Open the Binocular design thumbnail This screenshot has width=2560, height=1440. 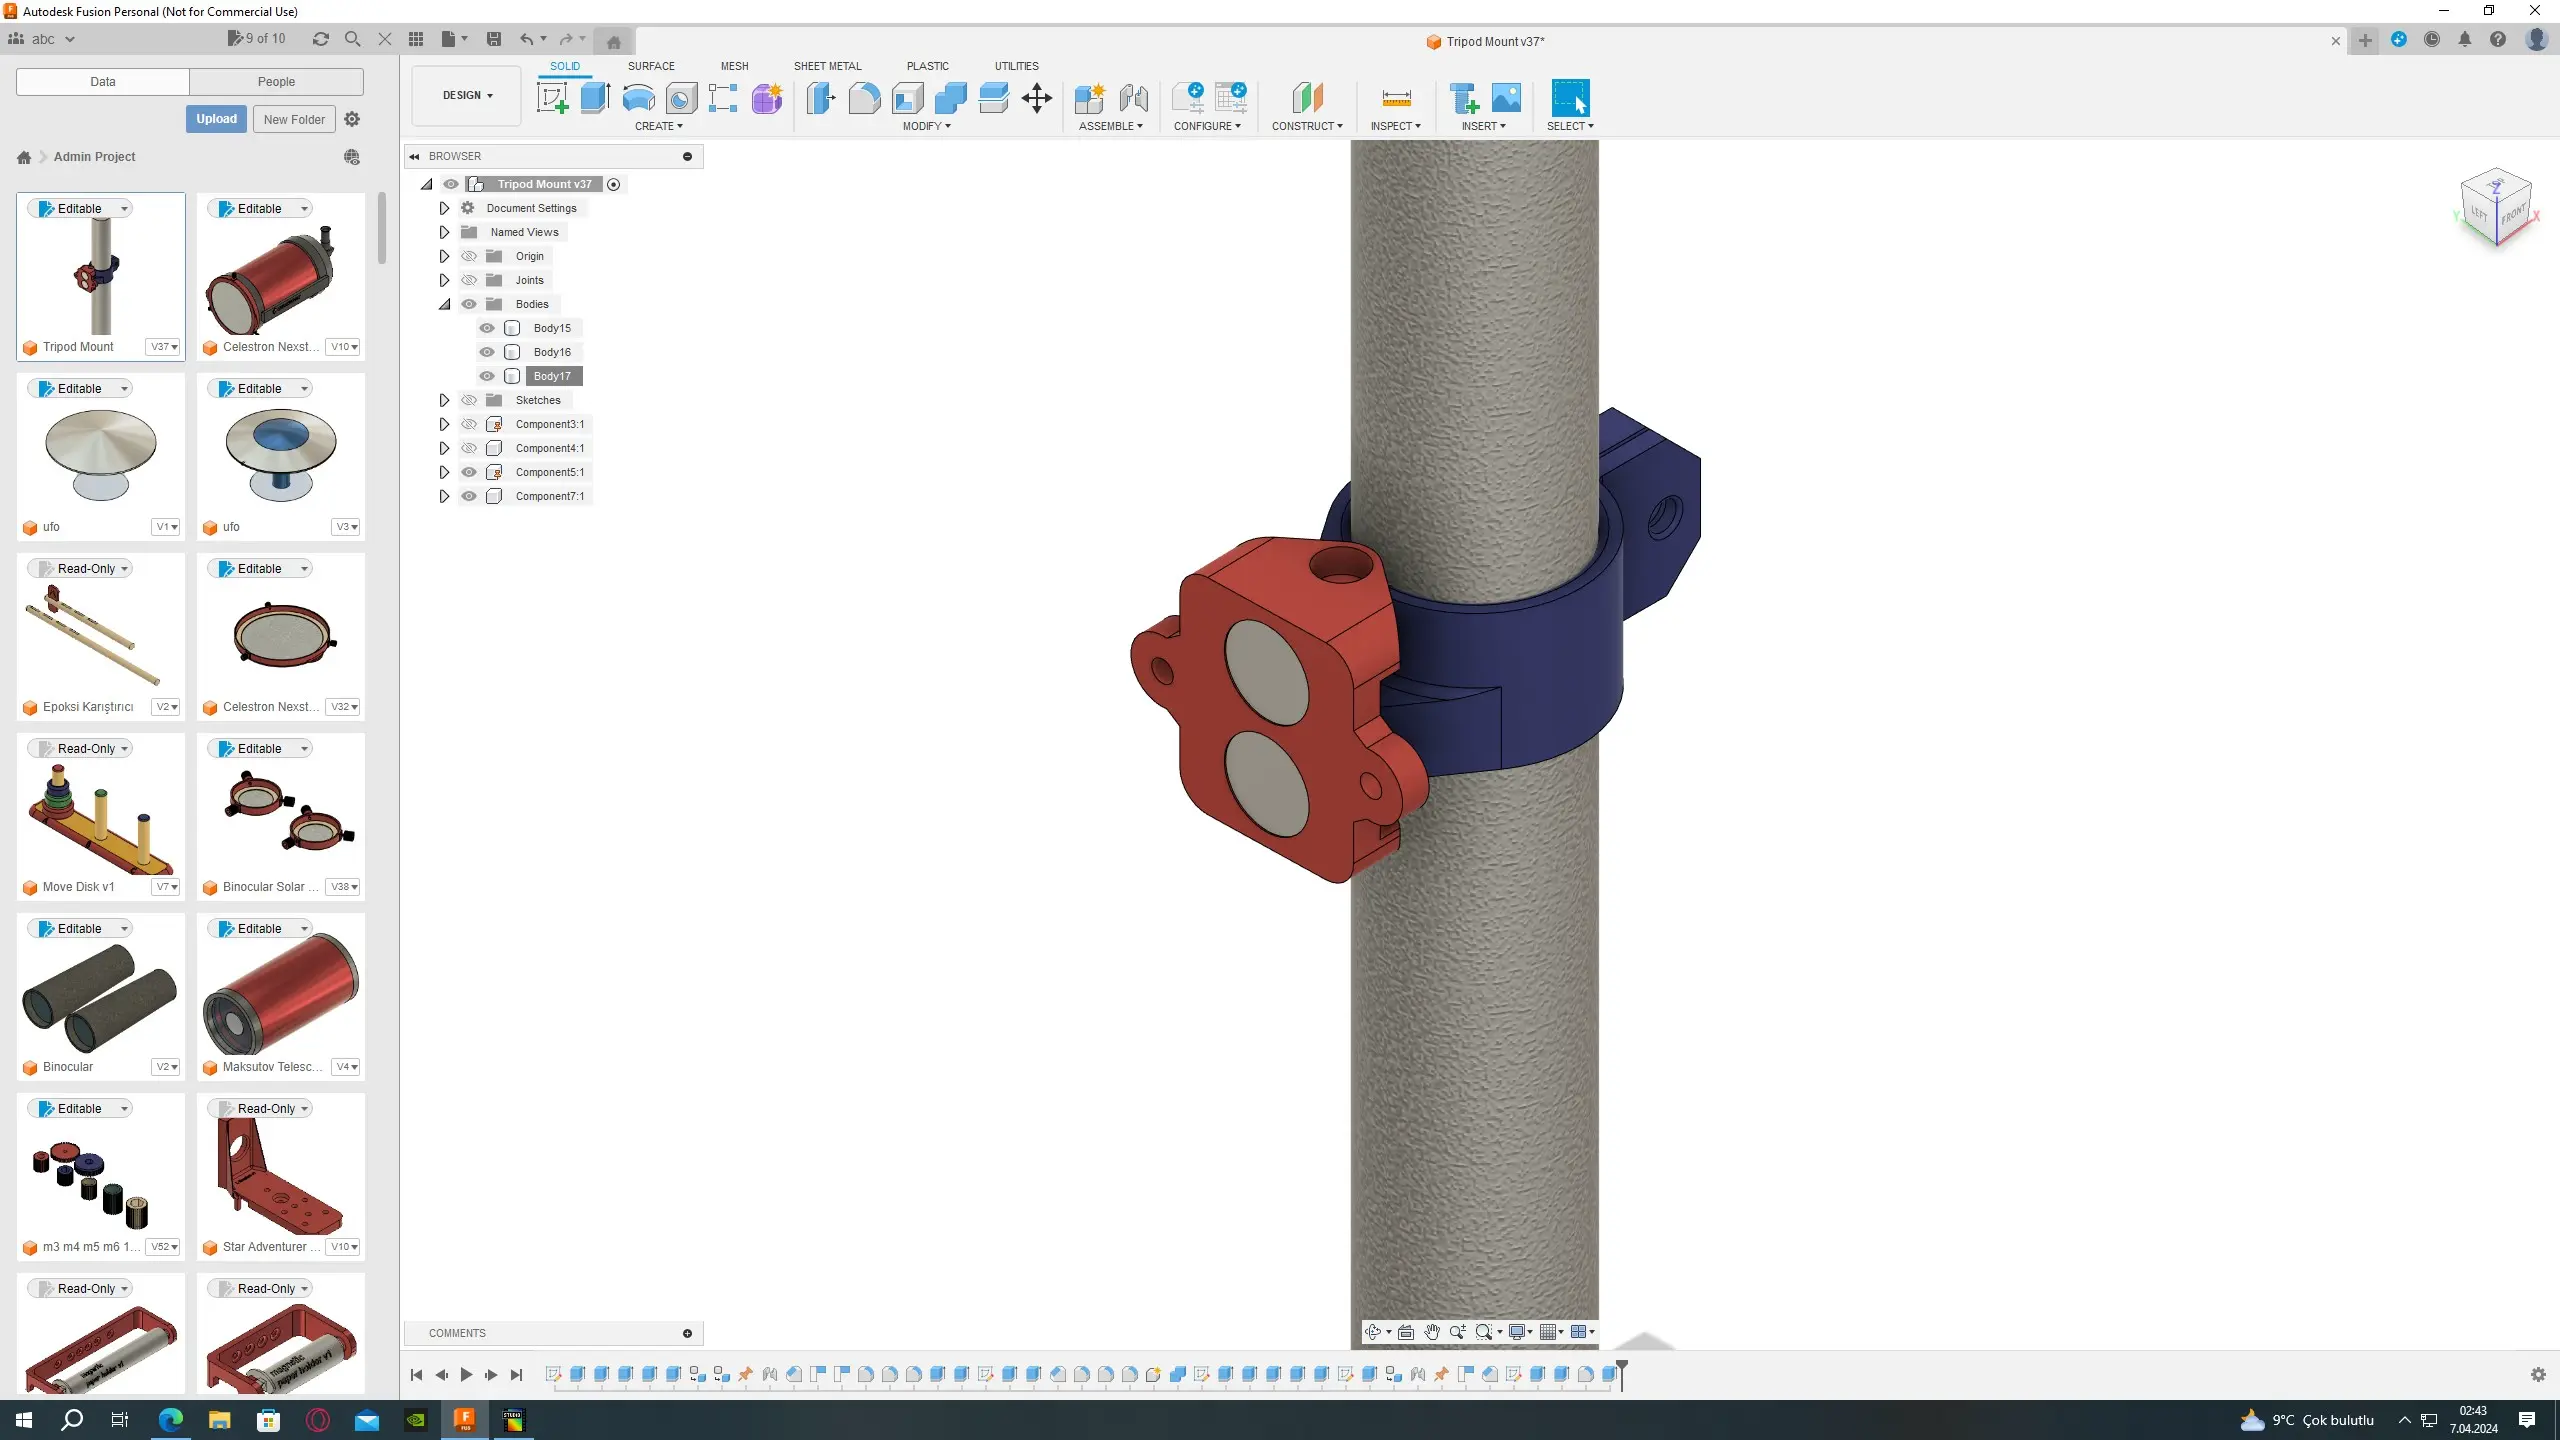pyautogui.click(x=100, y=998)
